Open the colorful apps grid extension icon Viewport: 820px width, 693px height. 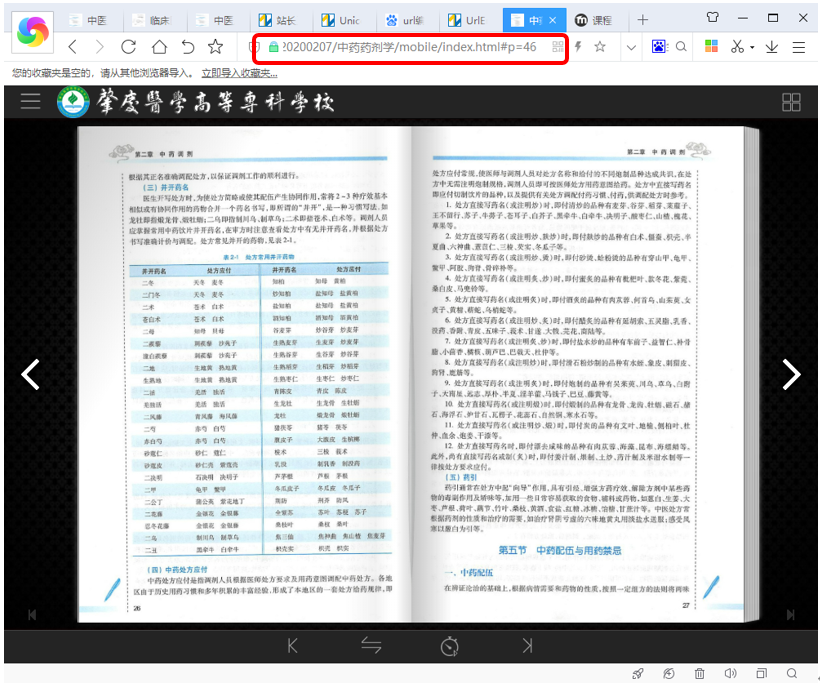point(711,47)
